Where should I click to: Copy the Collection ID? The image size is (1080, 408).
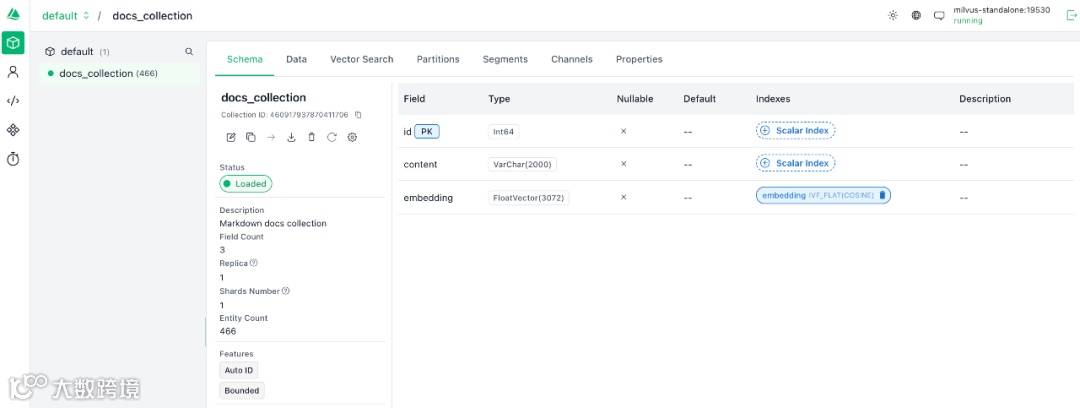(358, 115)
